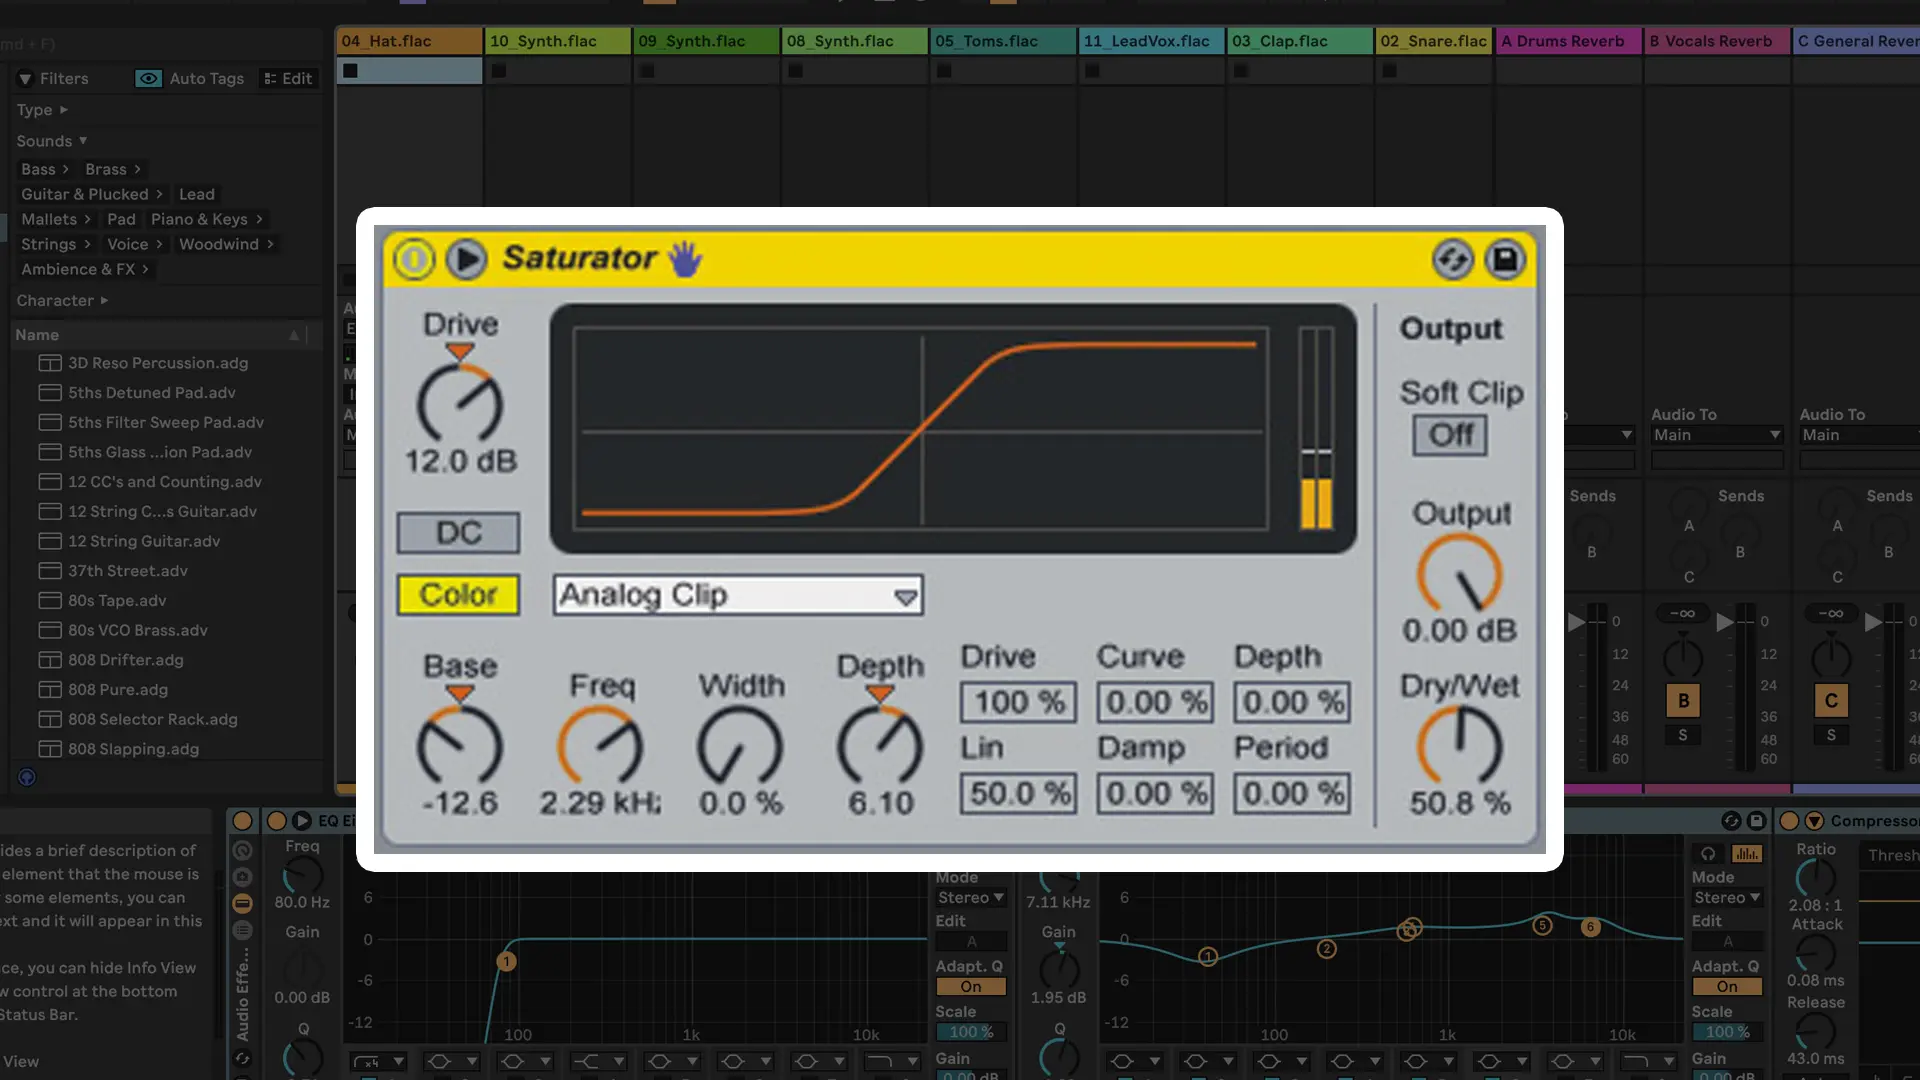Click clip stop button under 09_Synth.flac
The width and height of the screenshot is (1920, 1080).
tap(647, 71)
